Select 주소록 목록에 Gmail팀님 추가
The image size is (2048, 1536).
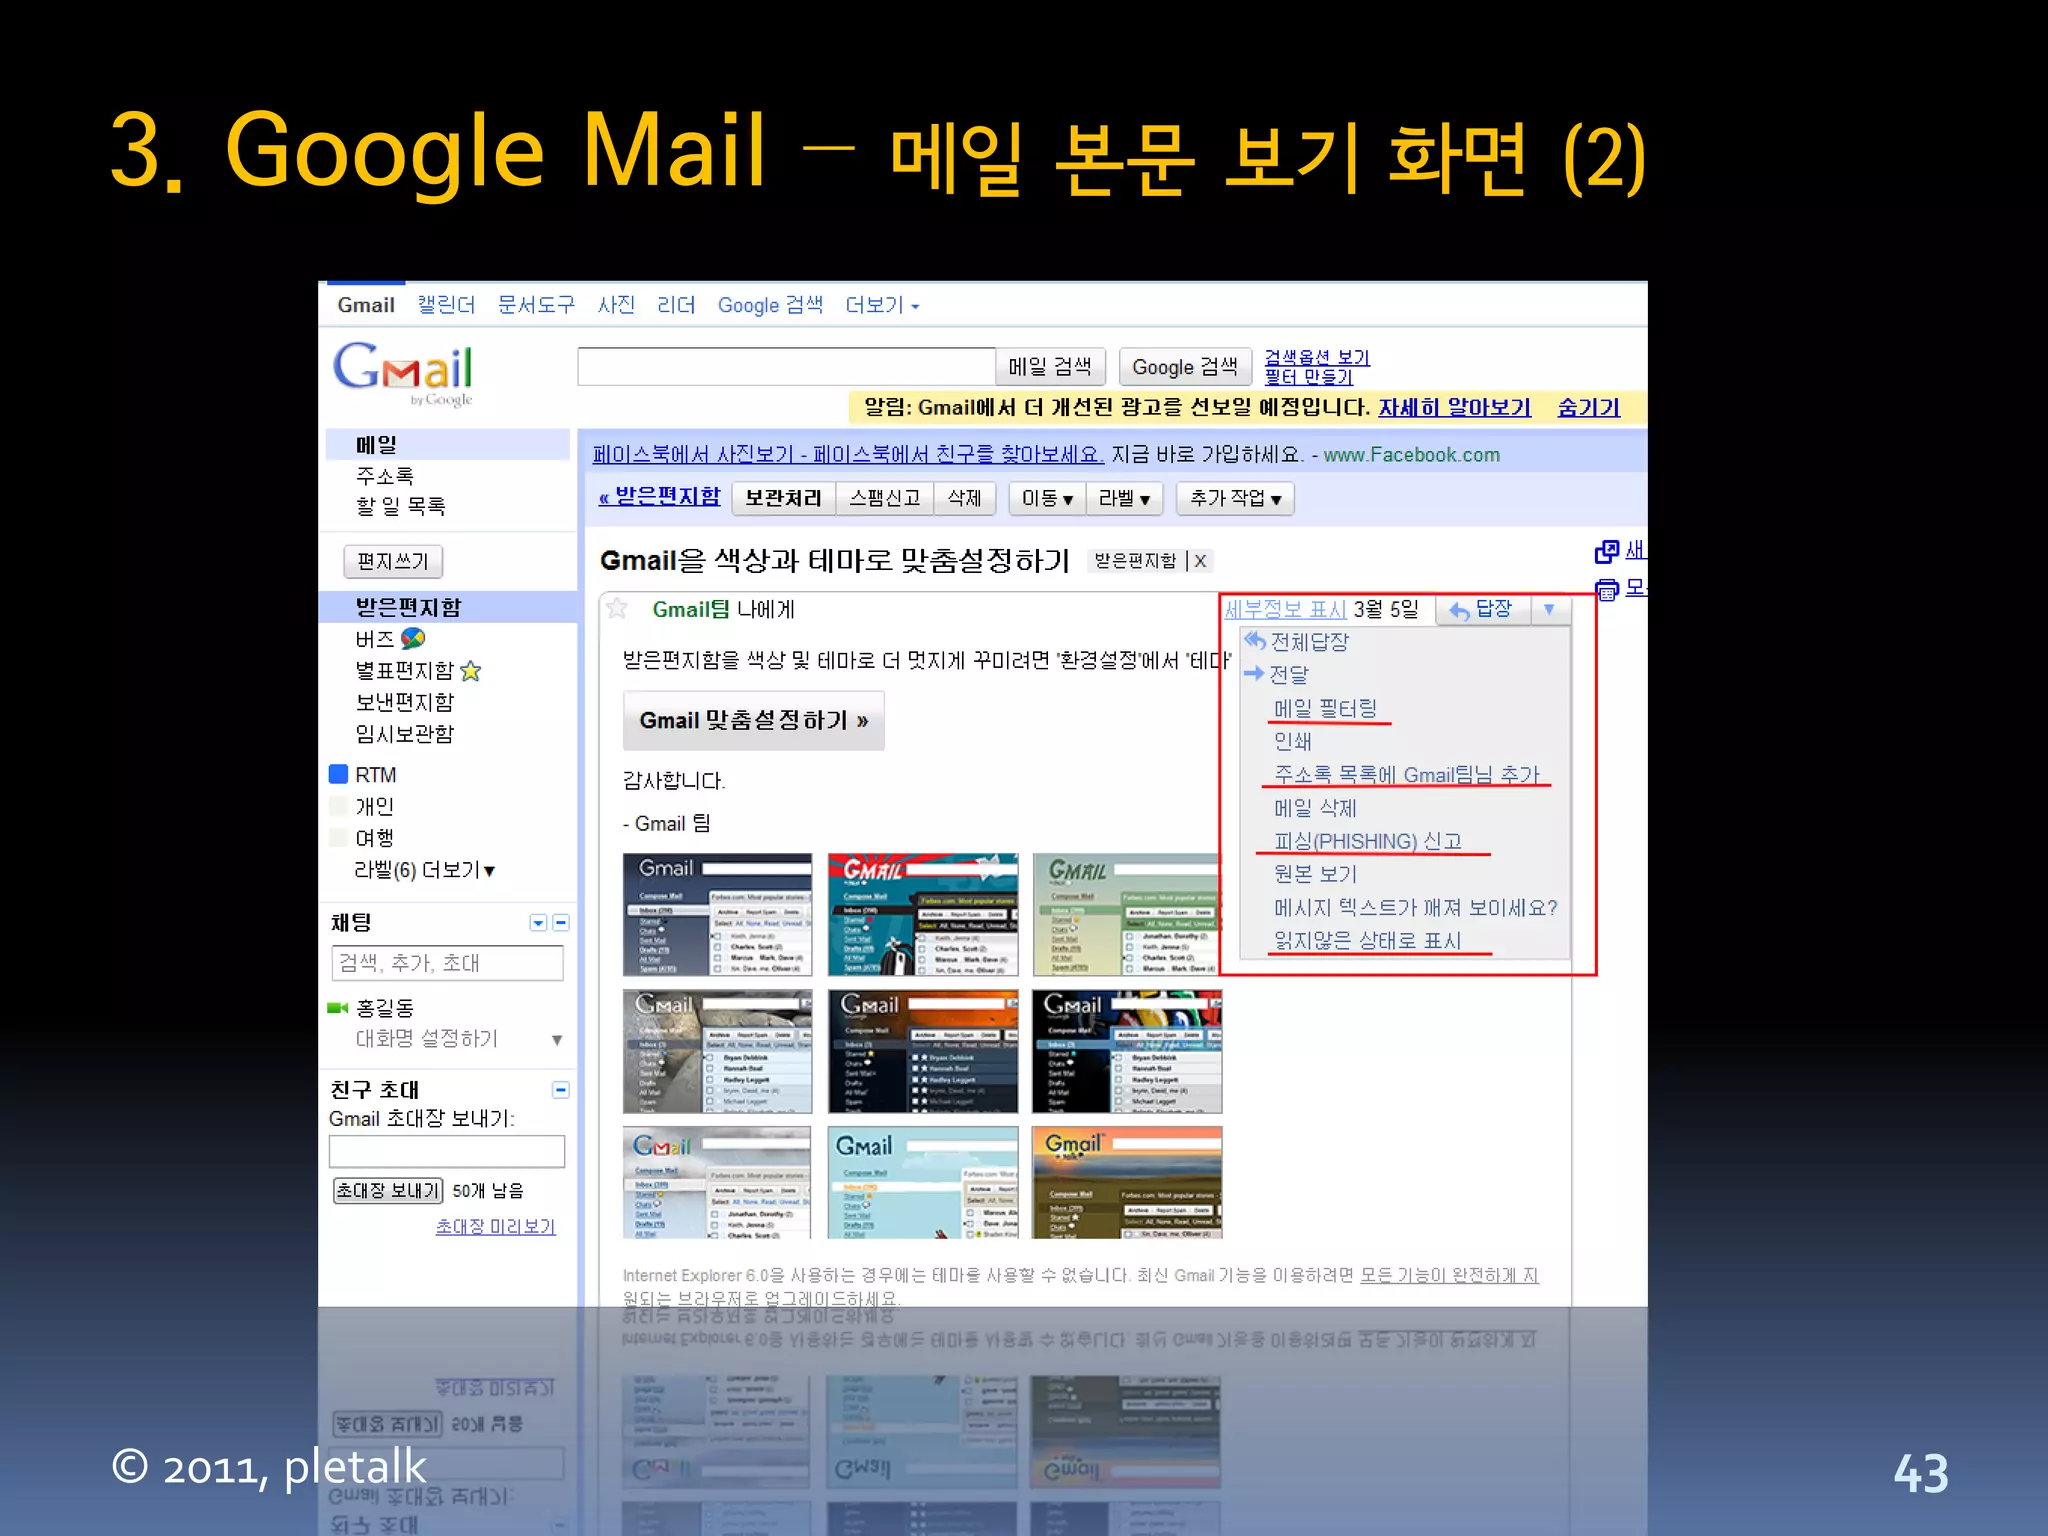(x=1407, y=774)
